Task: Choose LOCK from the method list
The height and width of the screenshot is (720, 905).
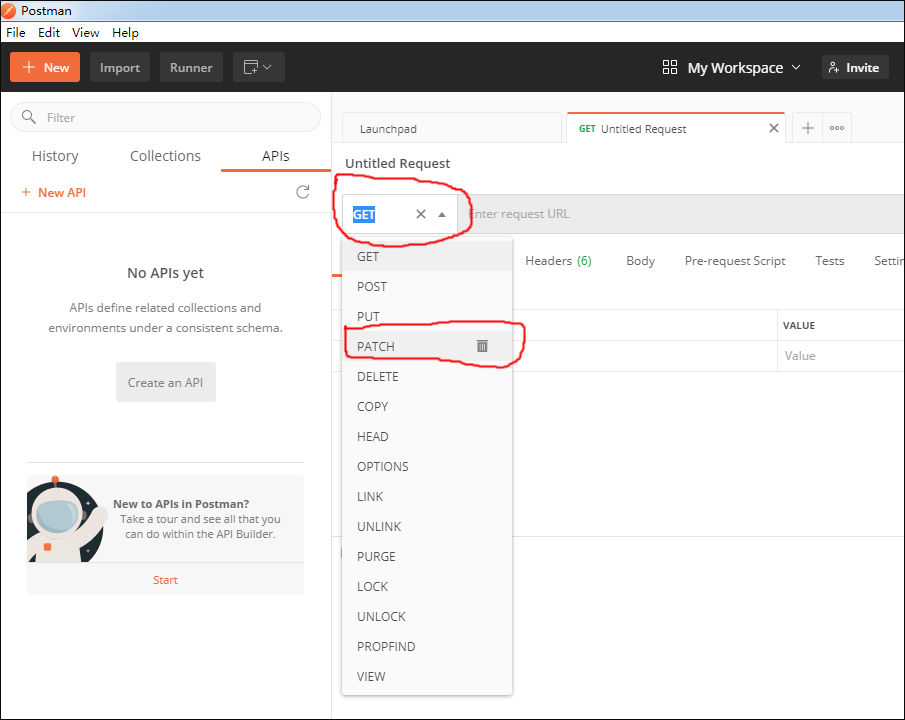Action: [427, 587]
